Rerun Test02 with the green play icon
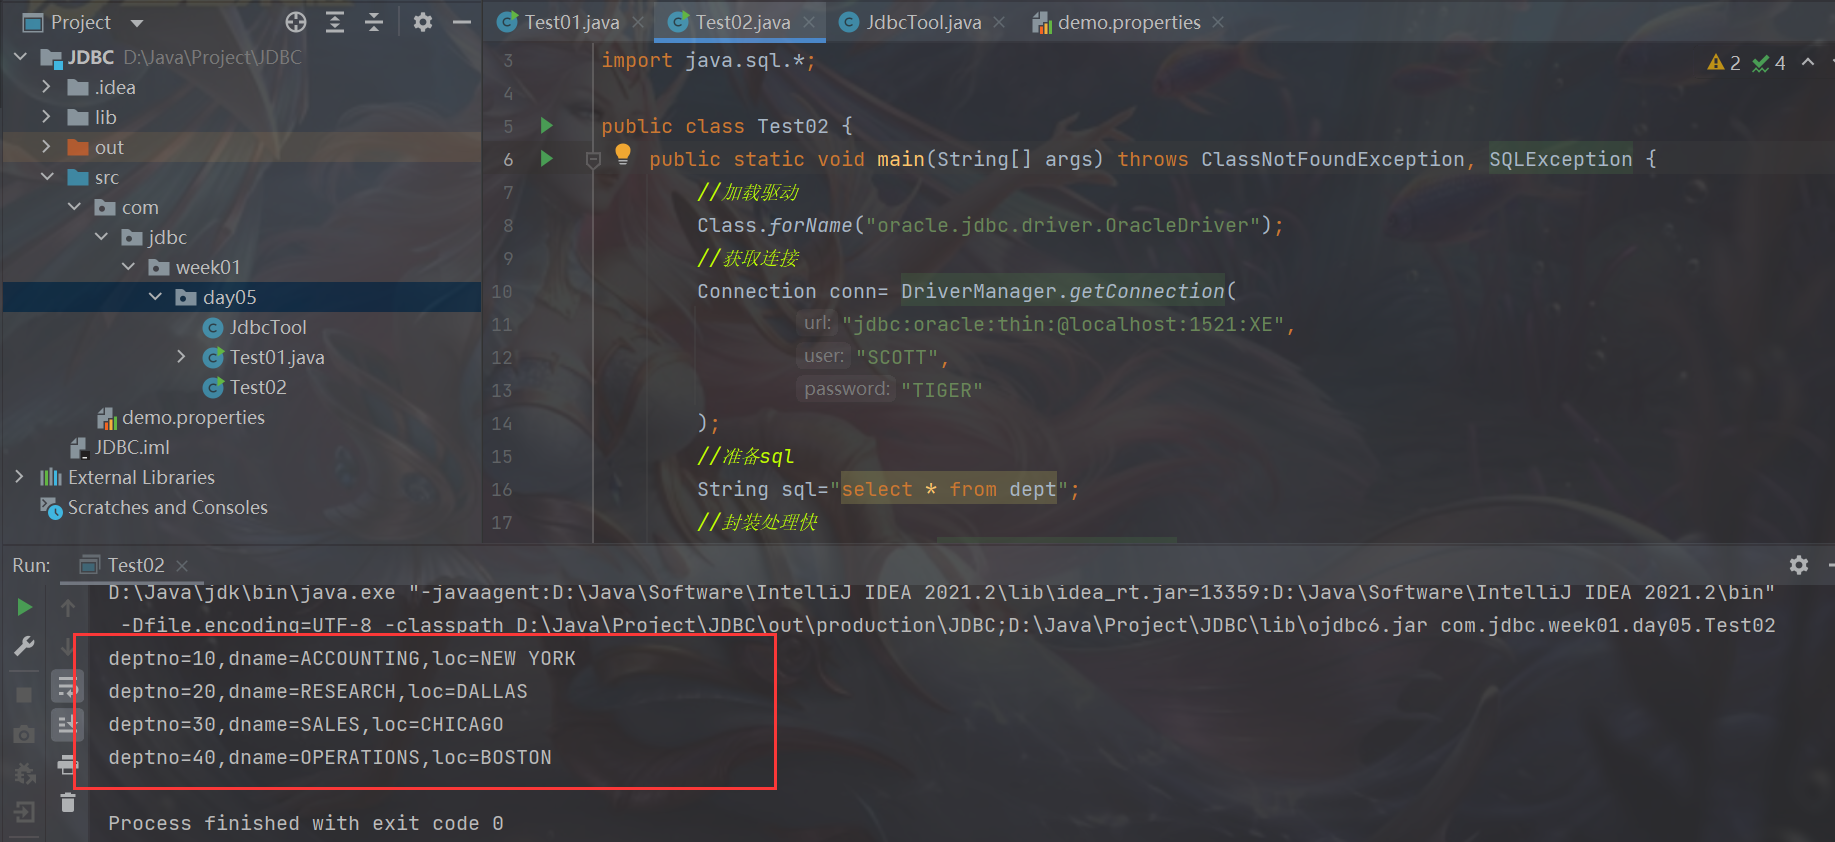The height and width of the screenshot is (842, 1835). tap(25, 607)
